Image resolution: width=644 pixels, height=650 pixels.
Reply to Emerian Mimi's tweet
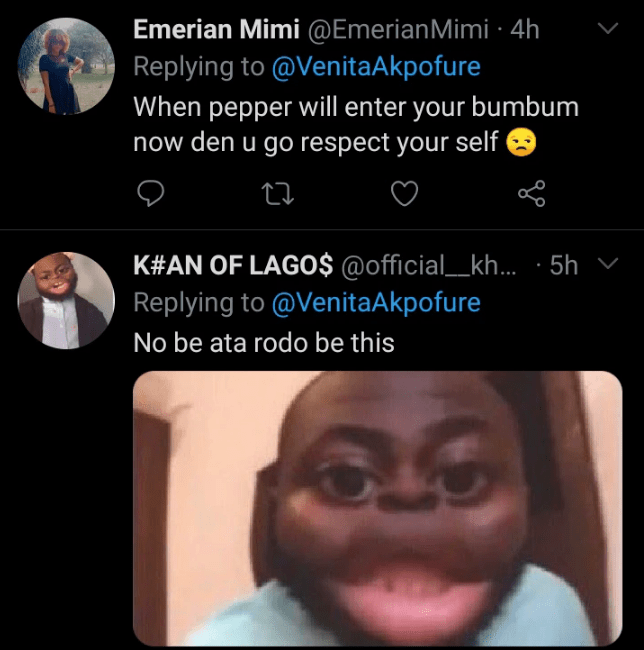point(150,193)
